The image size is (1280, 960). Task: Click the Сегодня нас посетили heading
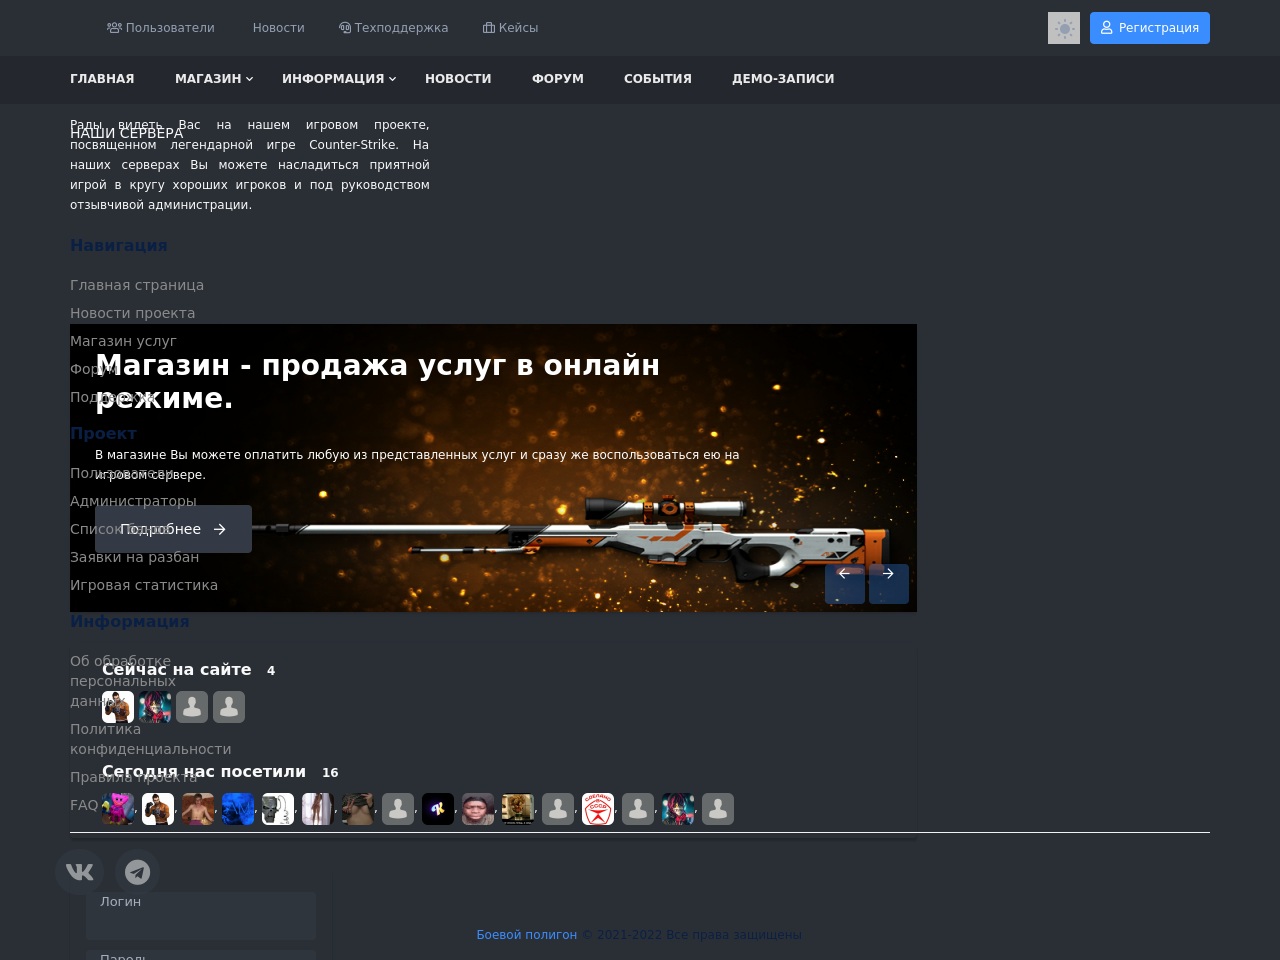(204, 772)
